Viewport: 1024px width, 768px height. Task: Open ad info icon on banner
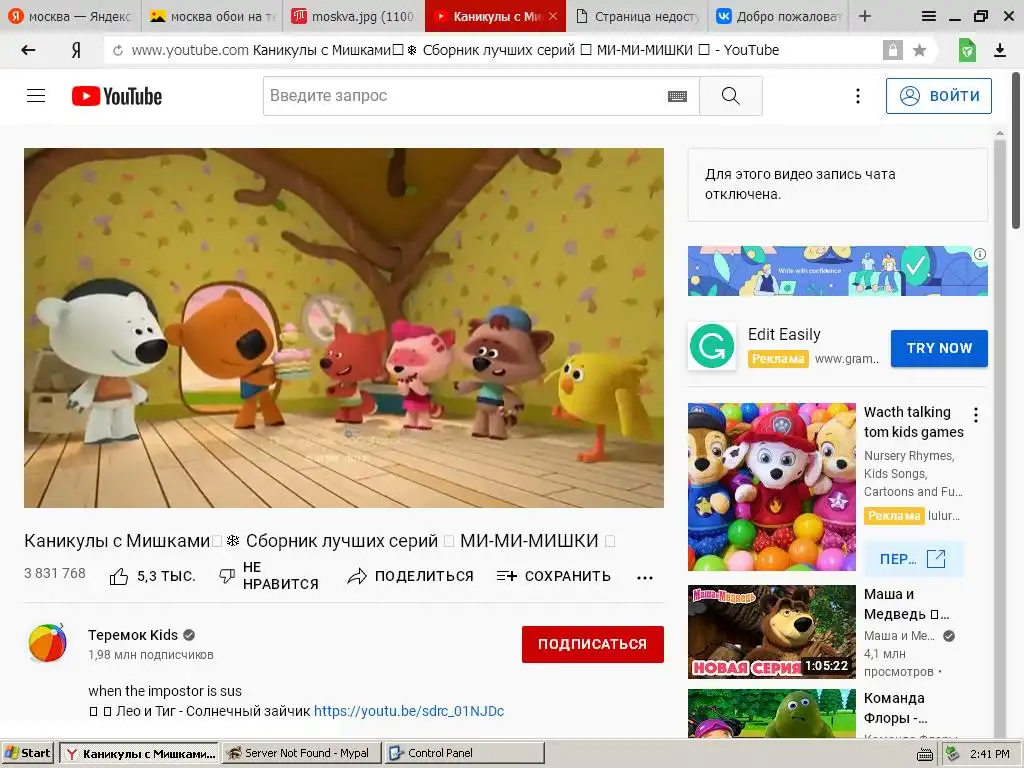pos(980,254)
